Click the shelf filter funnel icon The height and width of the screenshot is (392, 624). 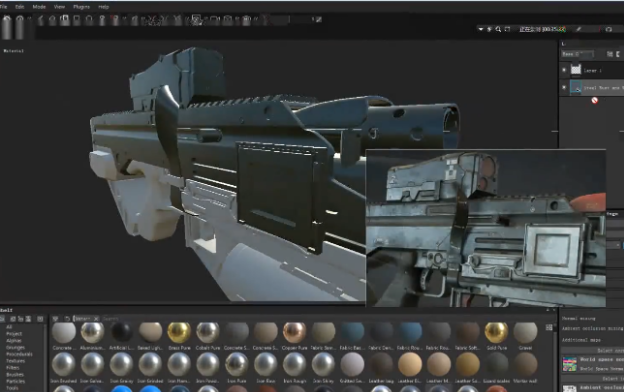[x=55, y=319]
